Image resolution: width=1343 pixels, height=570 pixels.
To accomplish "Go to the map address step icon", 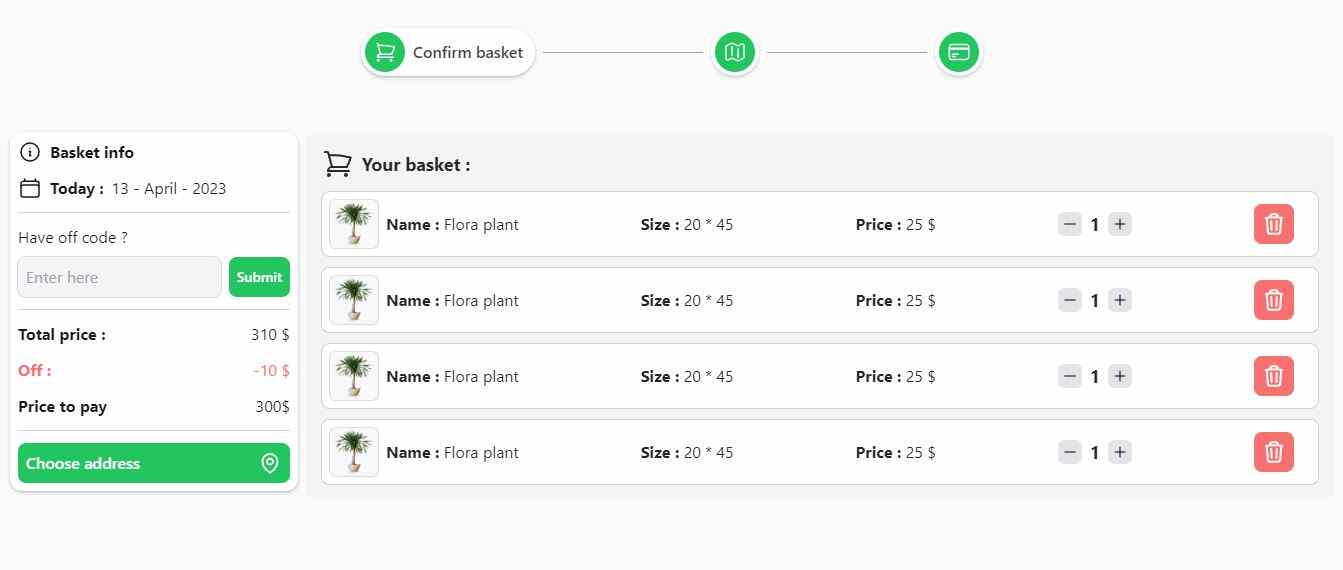I will [x=735, y=52].
